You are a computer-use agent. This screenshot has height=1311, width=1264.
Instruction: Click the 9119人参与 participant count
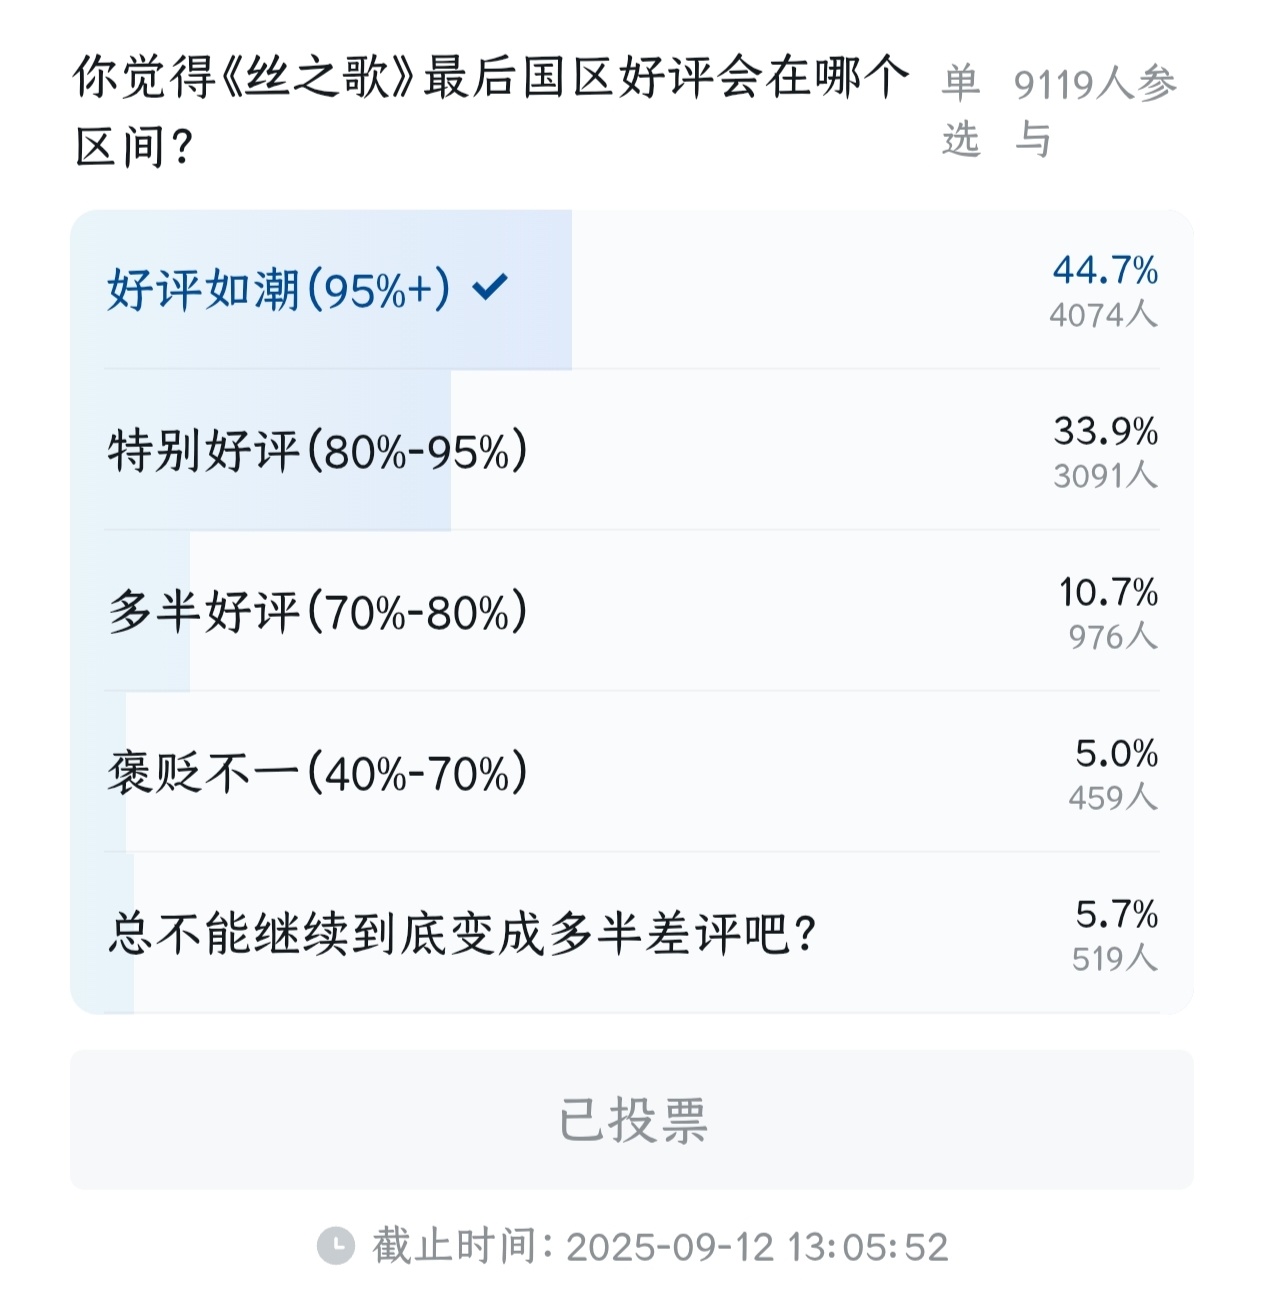1094,110
